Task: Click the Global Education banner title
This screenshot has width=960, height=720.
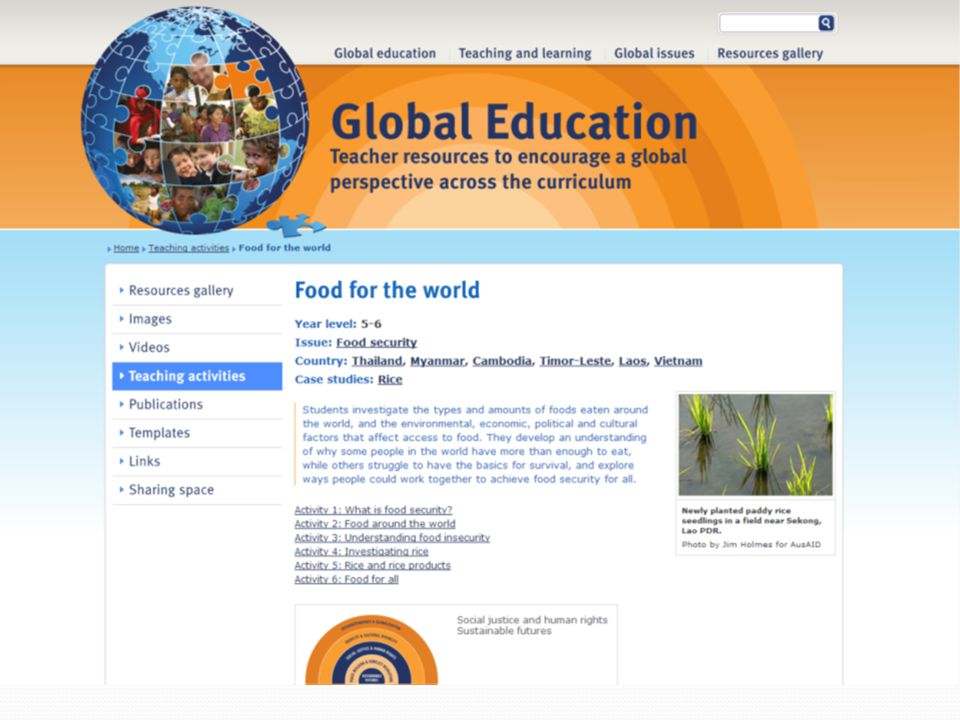Action: (514, 122)
